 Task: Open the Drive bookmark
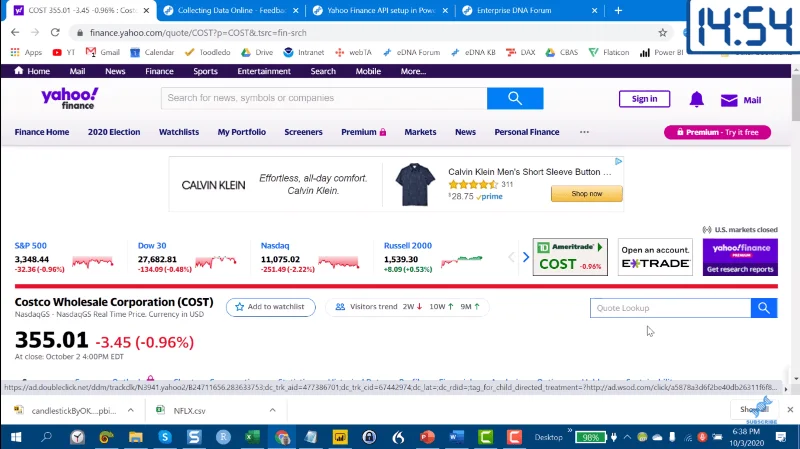(x=257, y=52)
